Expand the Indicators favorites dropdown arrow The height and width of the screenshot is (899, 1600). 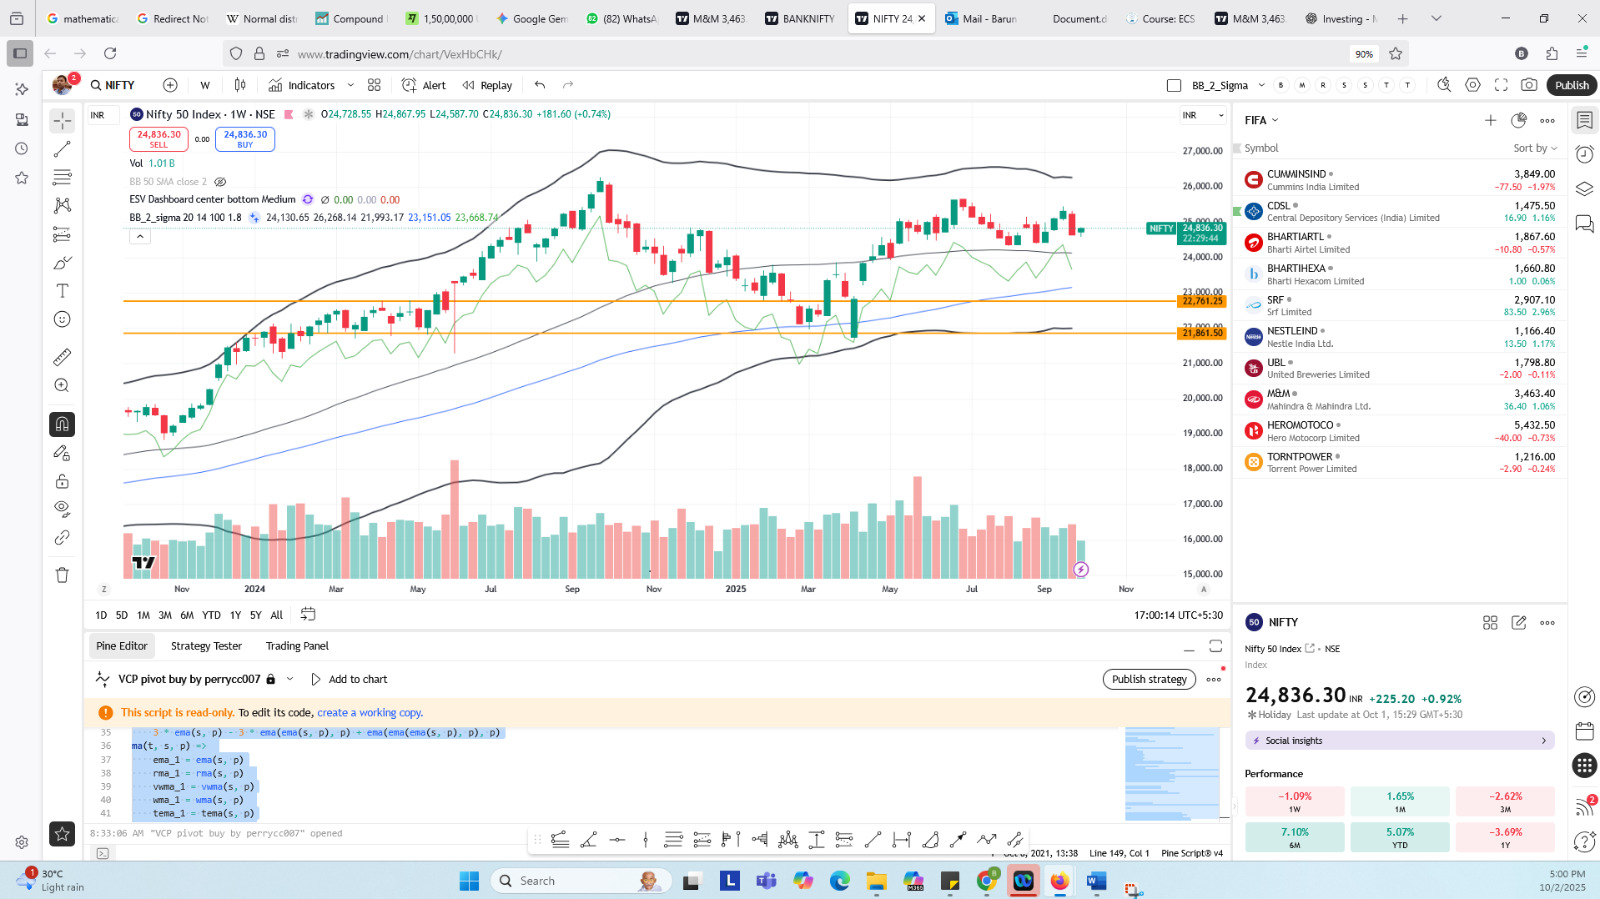(350, 85)
